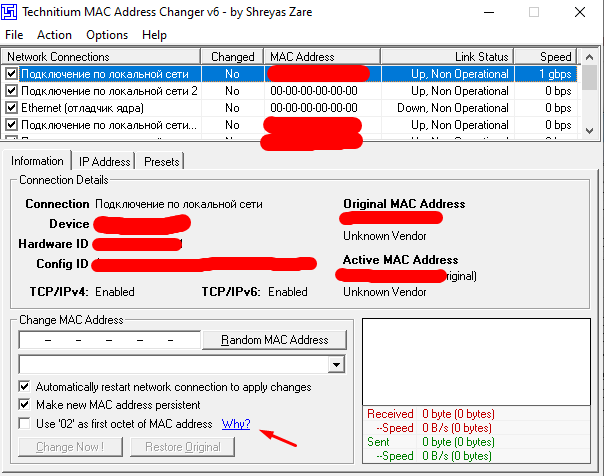
Task: Switch to the IP Address tab
Action: click(x=104, y=162)
